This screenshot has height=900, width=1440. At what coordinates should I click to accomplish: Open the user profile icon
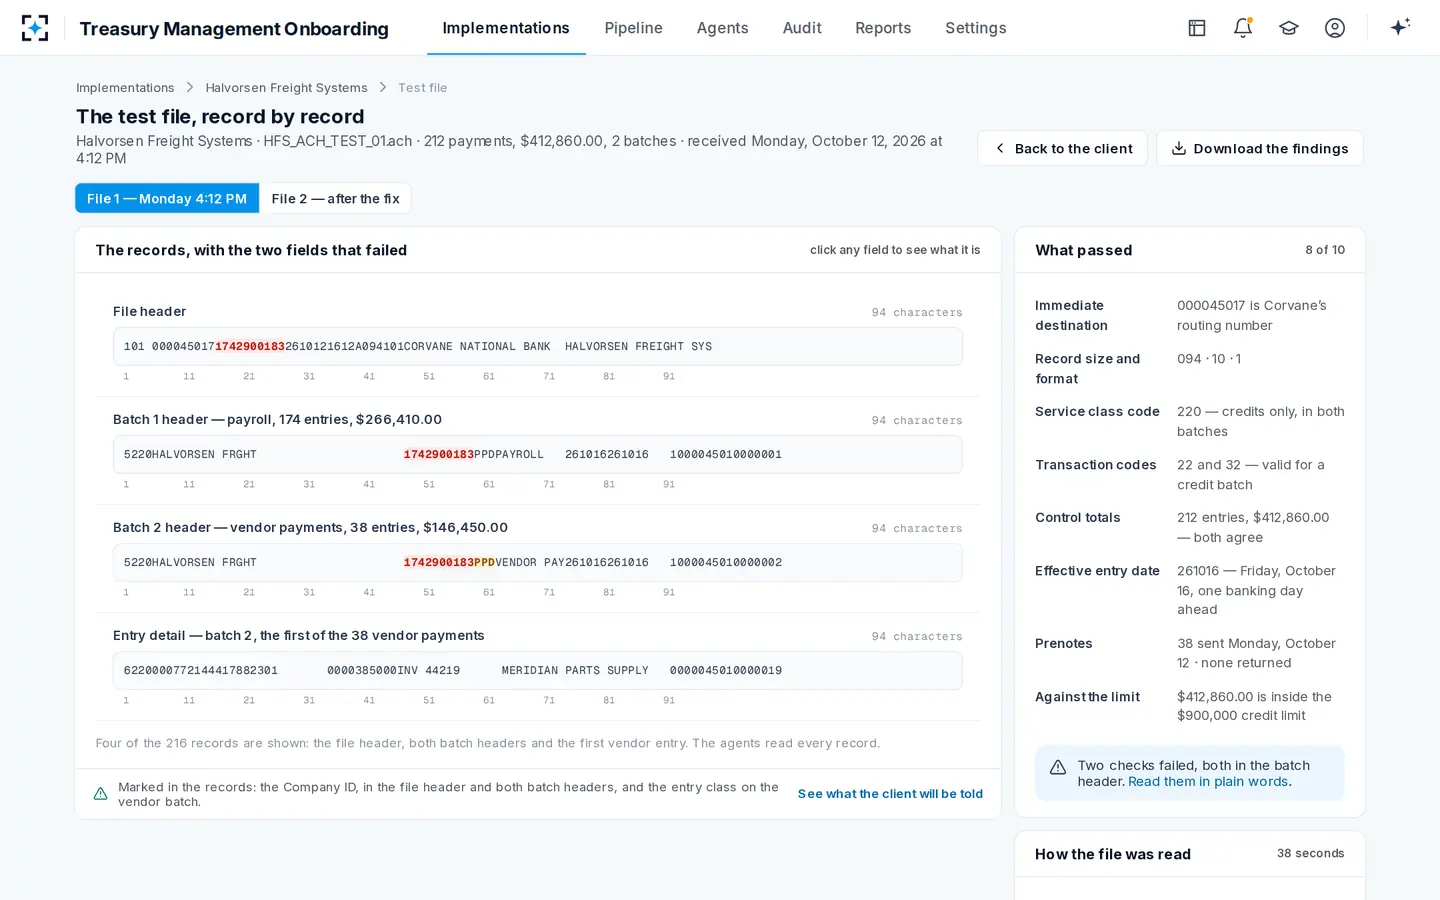click(x=1335, y=28)
